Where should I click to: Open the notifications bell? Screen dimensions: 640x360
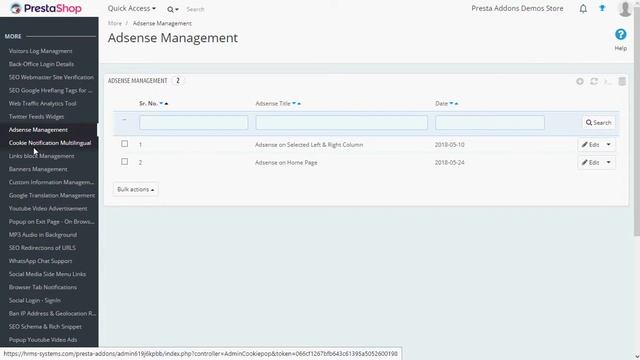click(583, 9)
